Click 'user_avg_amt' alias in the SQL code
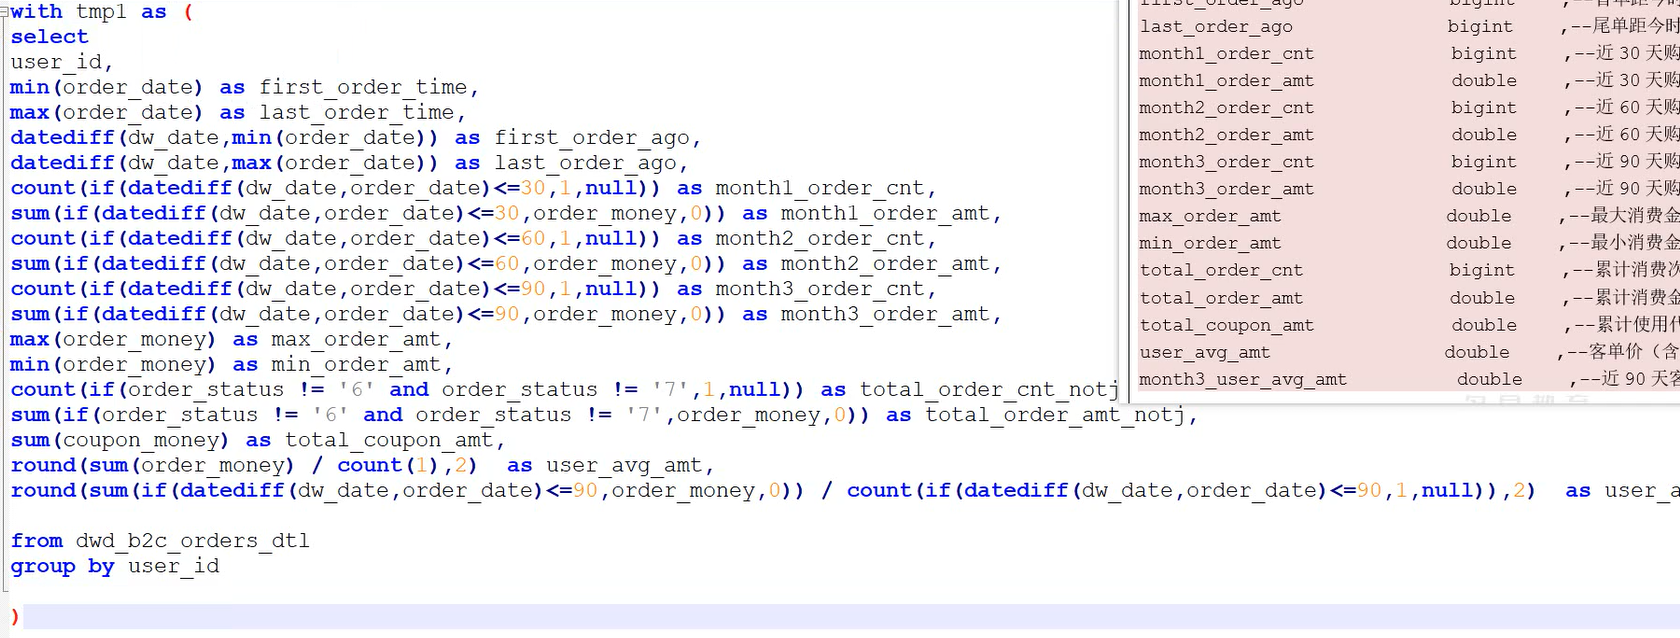Image resolution: width=1680 pixels, height=638 pixels. [624, 465]
